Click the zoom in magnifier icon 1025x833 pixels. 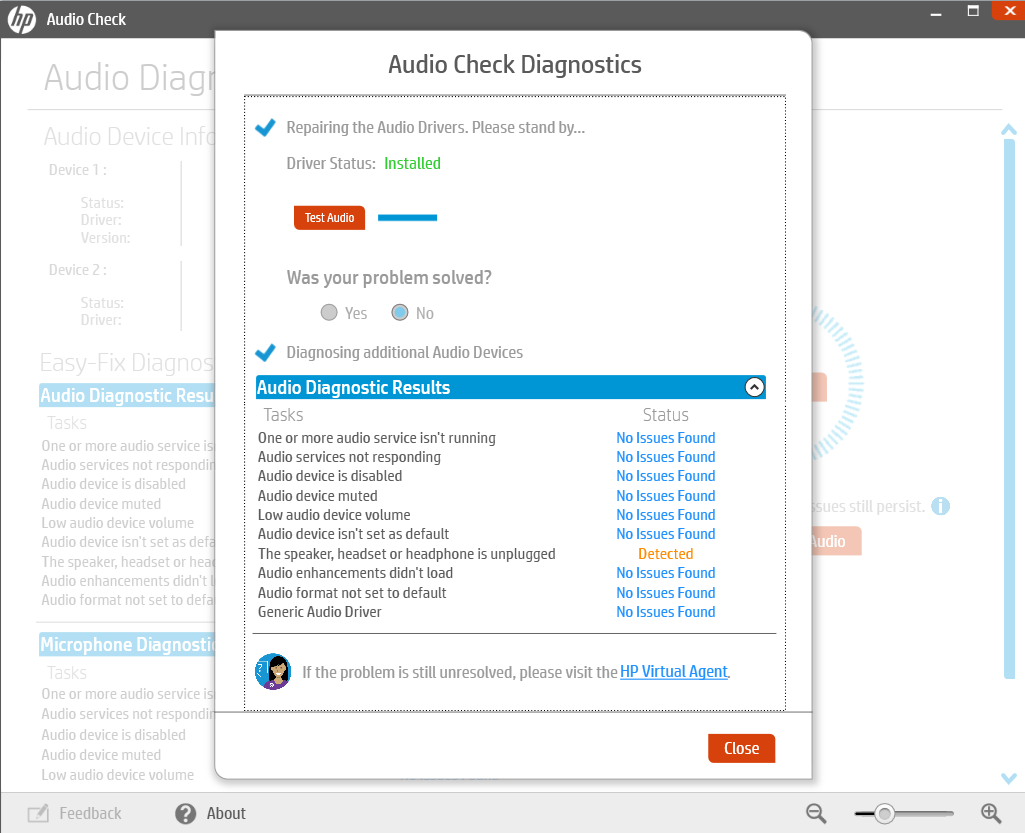point(991,813)
